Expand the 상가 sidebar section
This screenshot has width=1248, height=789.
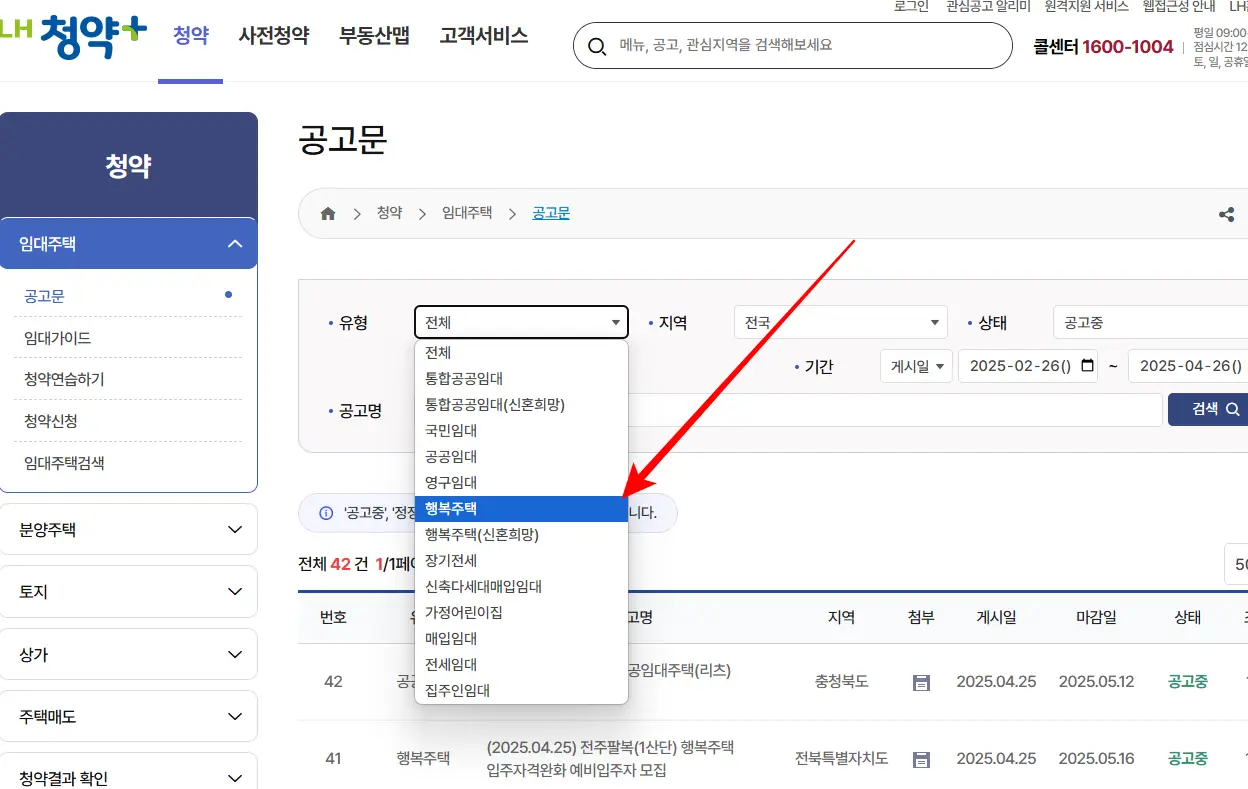pos(129,653)
